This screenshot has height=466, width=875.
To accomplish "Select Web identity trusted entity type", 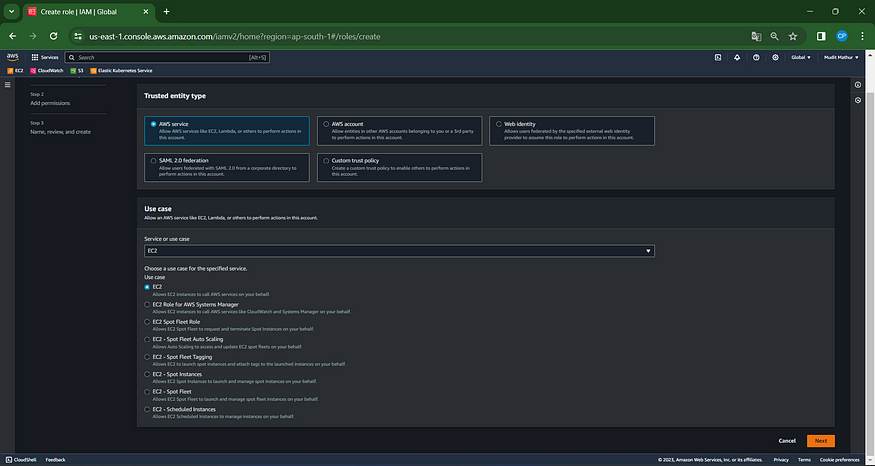I will coord(572,131).
